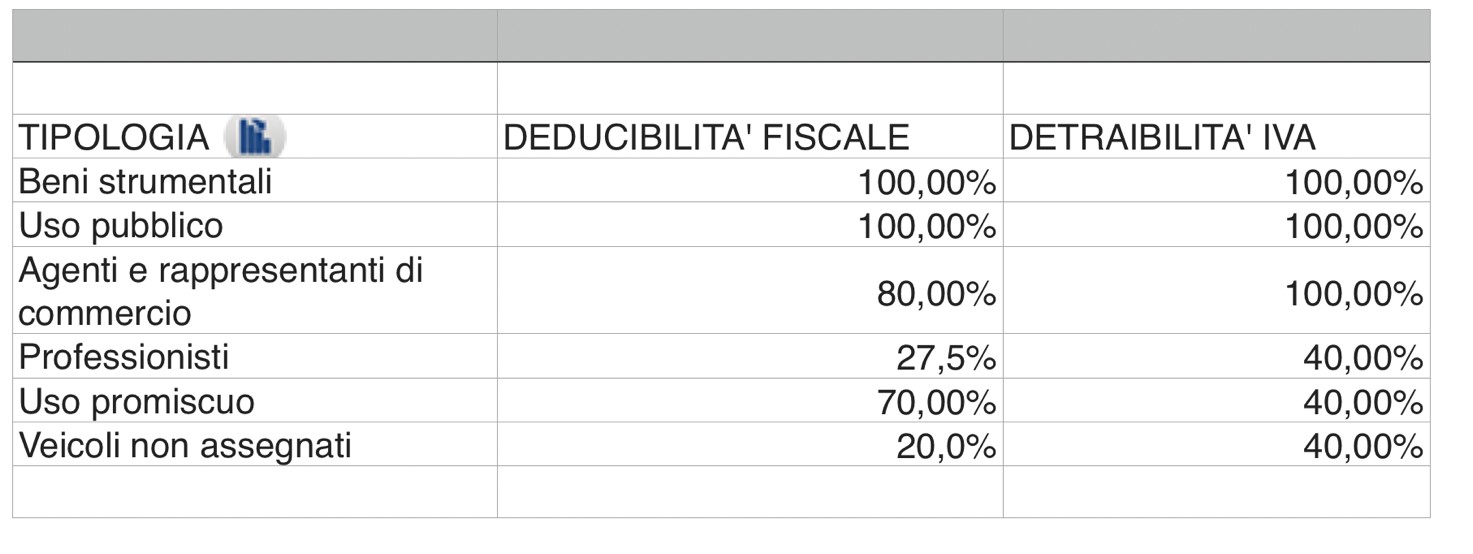
Task: Click the 20,0% deducibilita value cell
Action: click(750, 444)
